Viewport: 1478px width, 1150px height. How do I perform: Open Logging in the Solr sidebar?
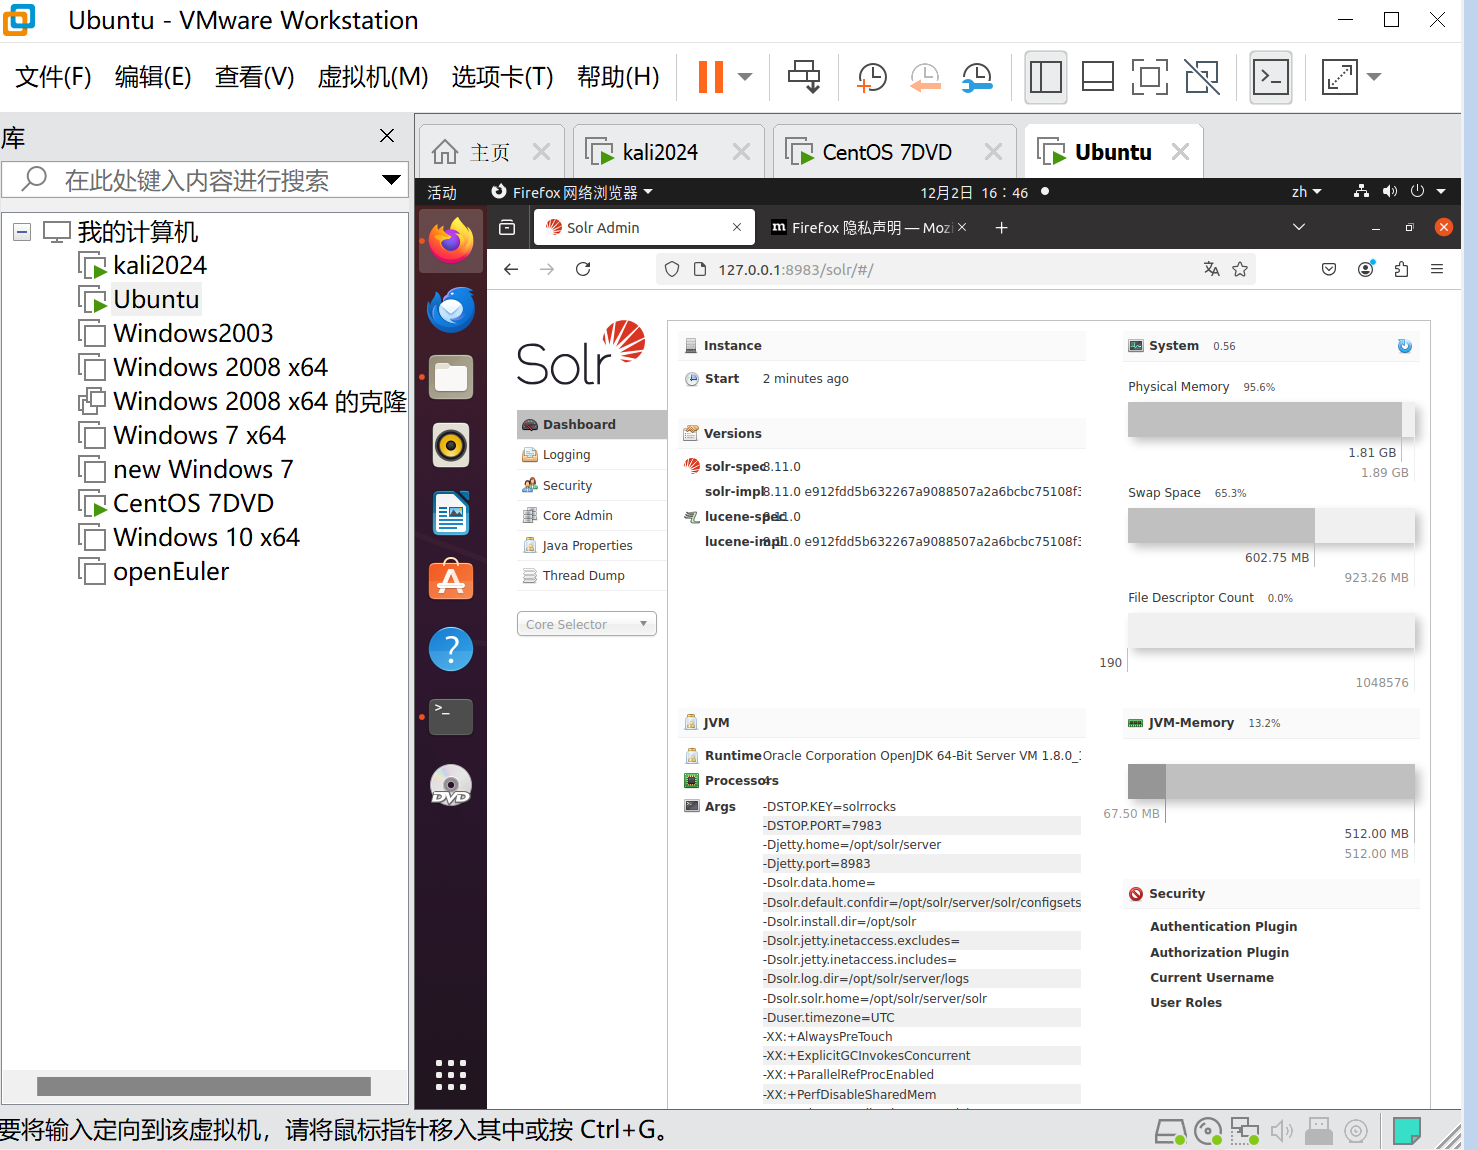(x=592, y=455)
